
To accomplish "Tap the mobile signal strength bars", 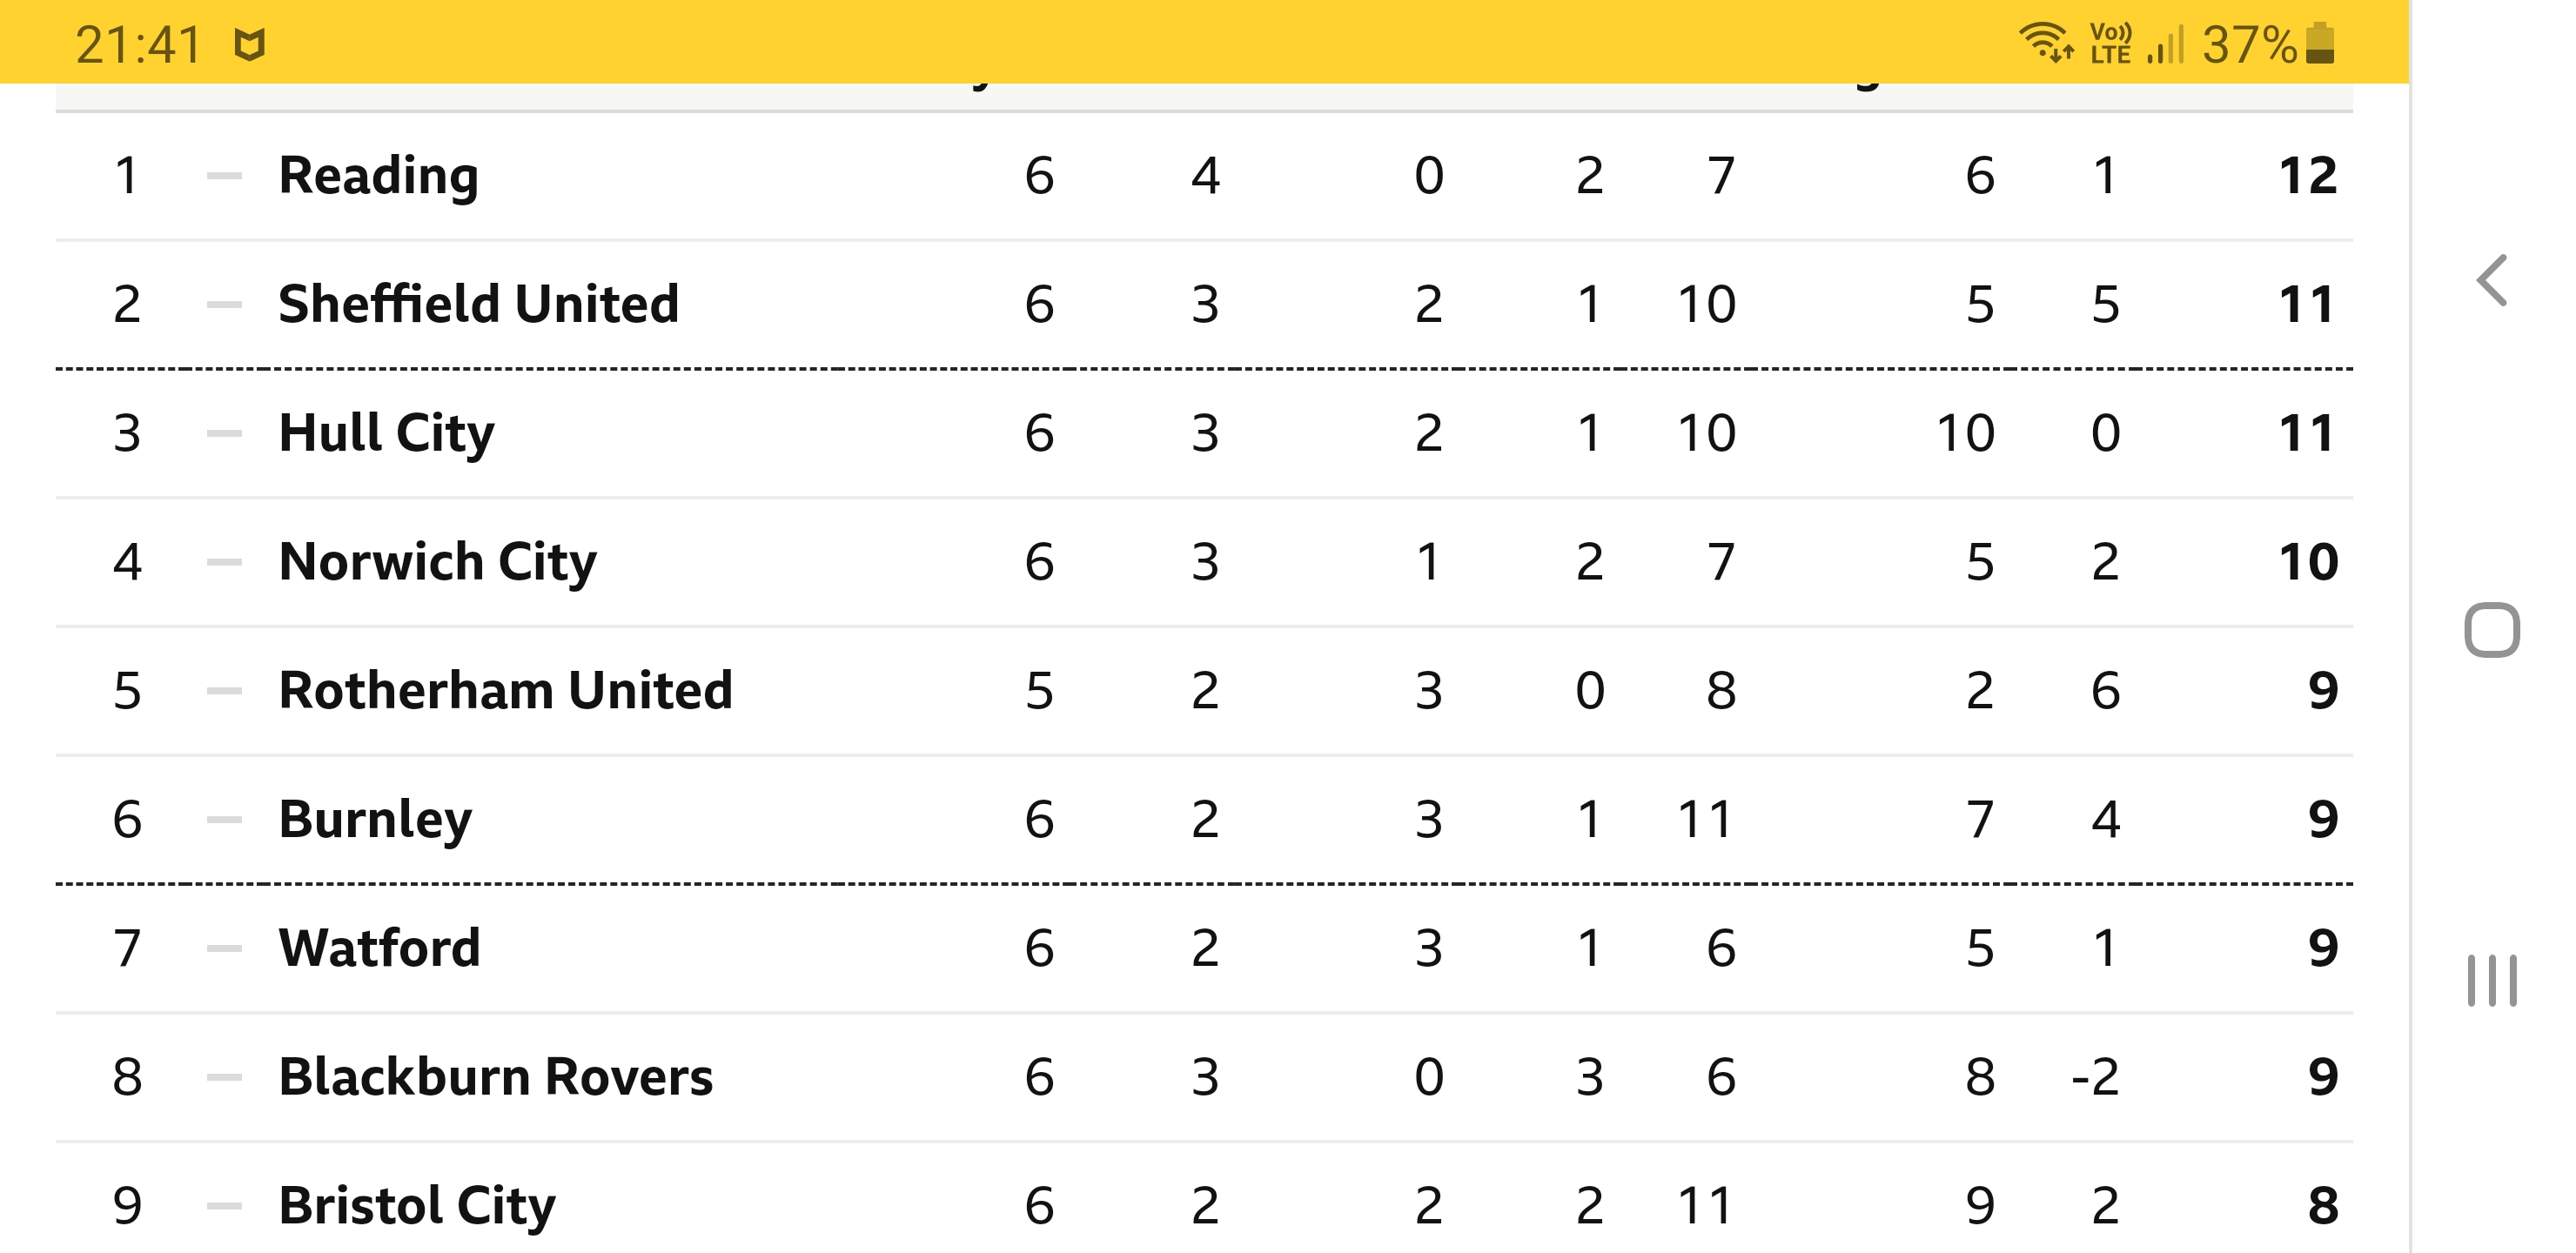I will tap(2165, 45).
